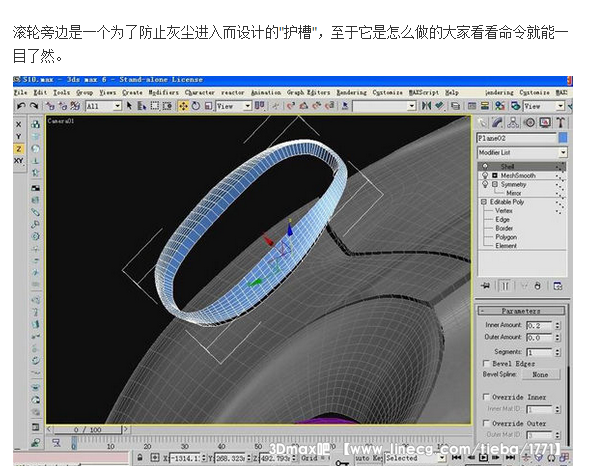This screenshot has width=590, height=466.
Task: Jump to the animation start frame
Action: tap(456, 458)
